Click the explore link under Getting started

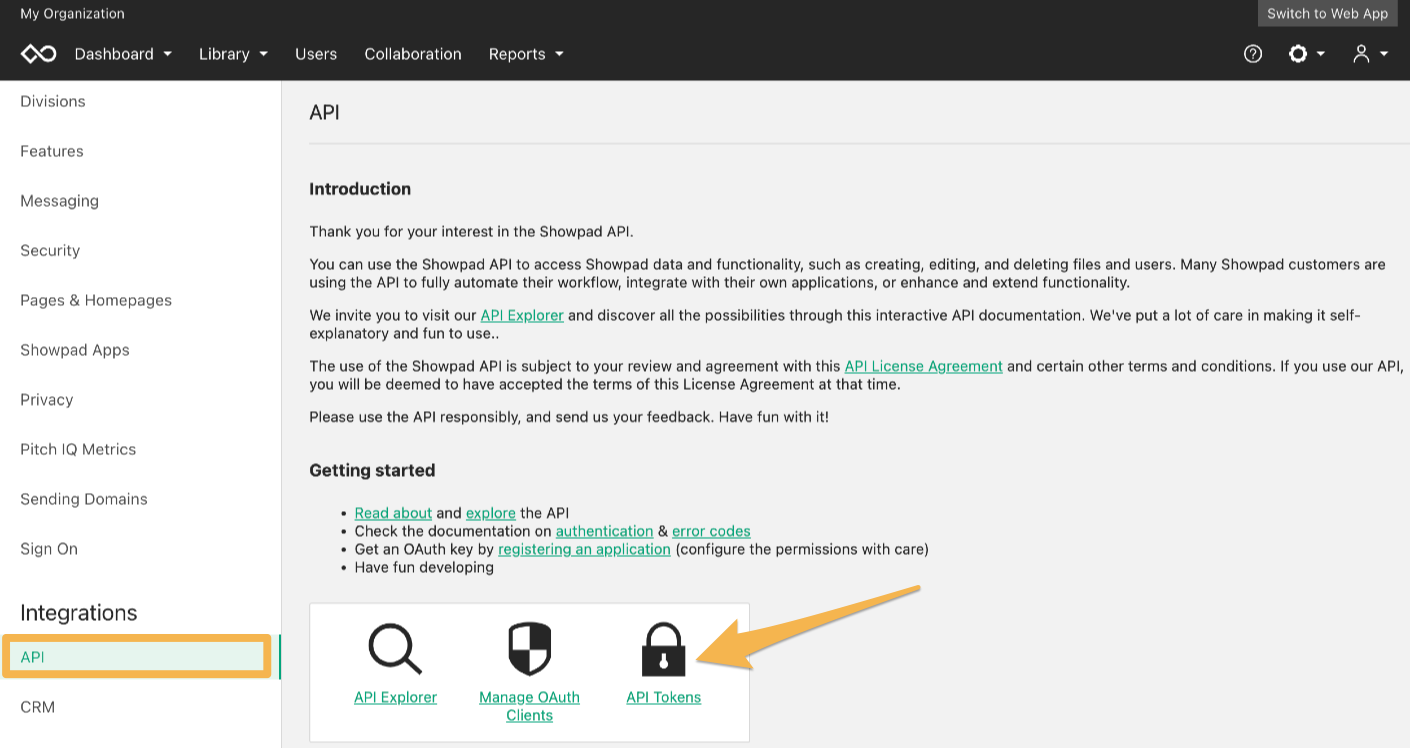[x=491, y=513]
